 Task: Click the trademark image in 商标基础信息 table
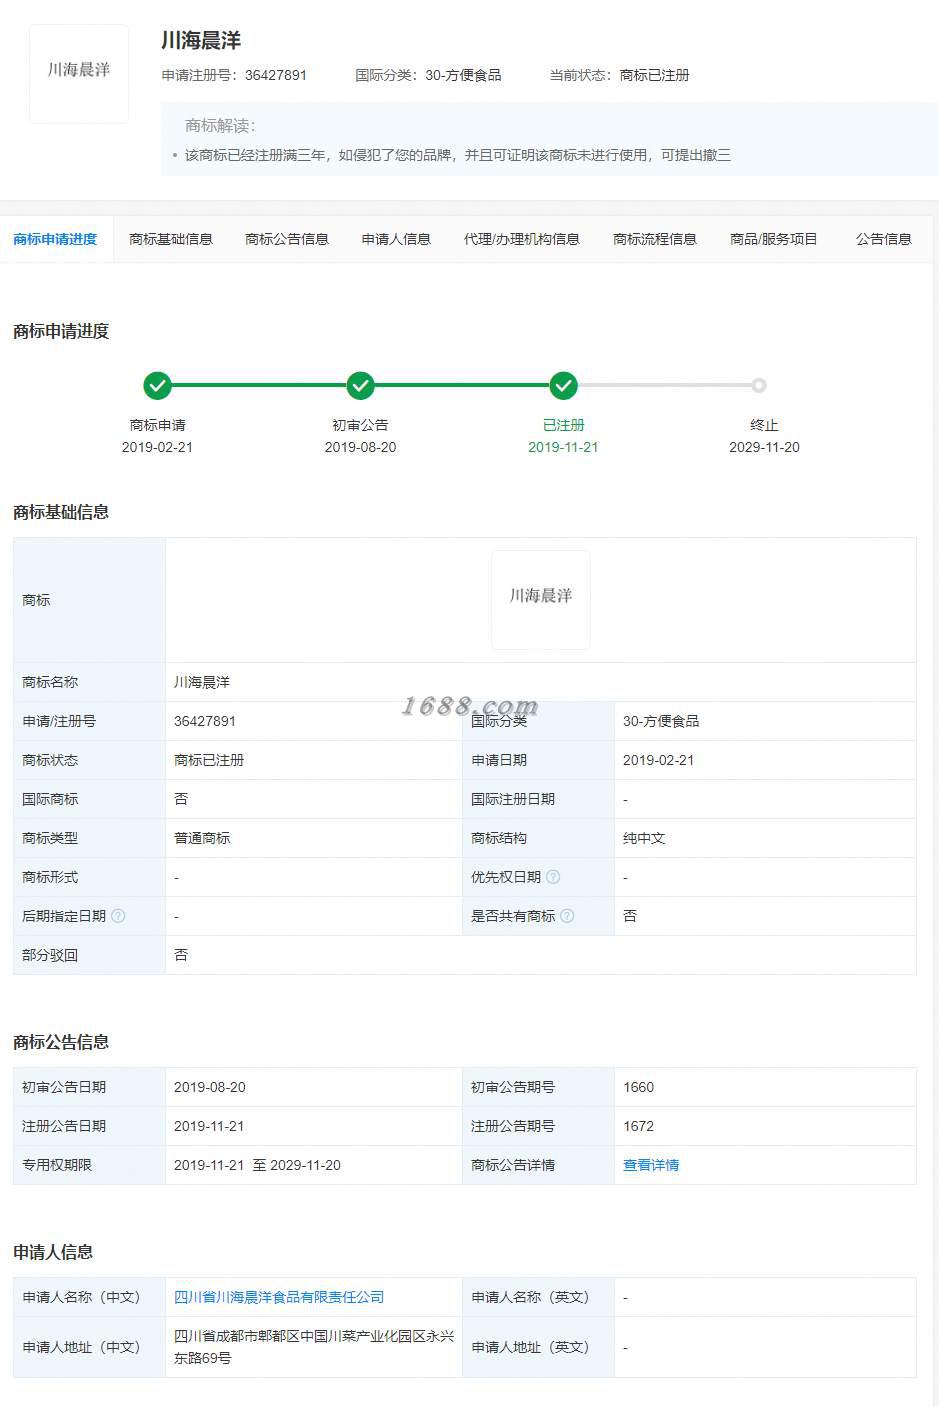(541, 600)
